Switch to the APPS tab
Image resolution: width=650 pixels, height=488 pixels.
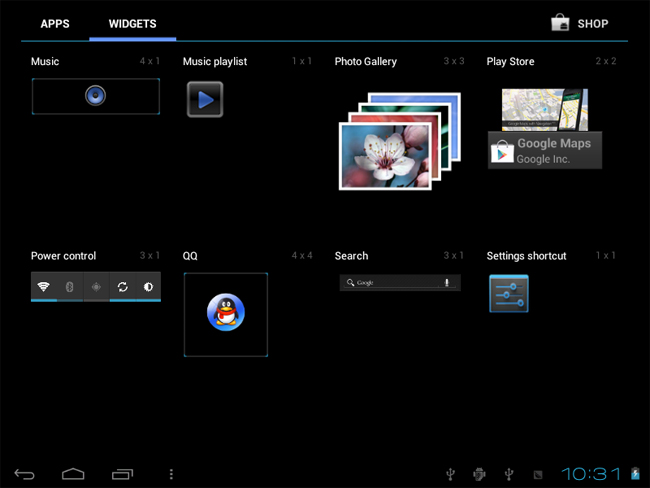55,24
